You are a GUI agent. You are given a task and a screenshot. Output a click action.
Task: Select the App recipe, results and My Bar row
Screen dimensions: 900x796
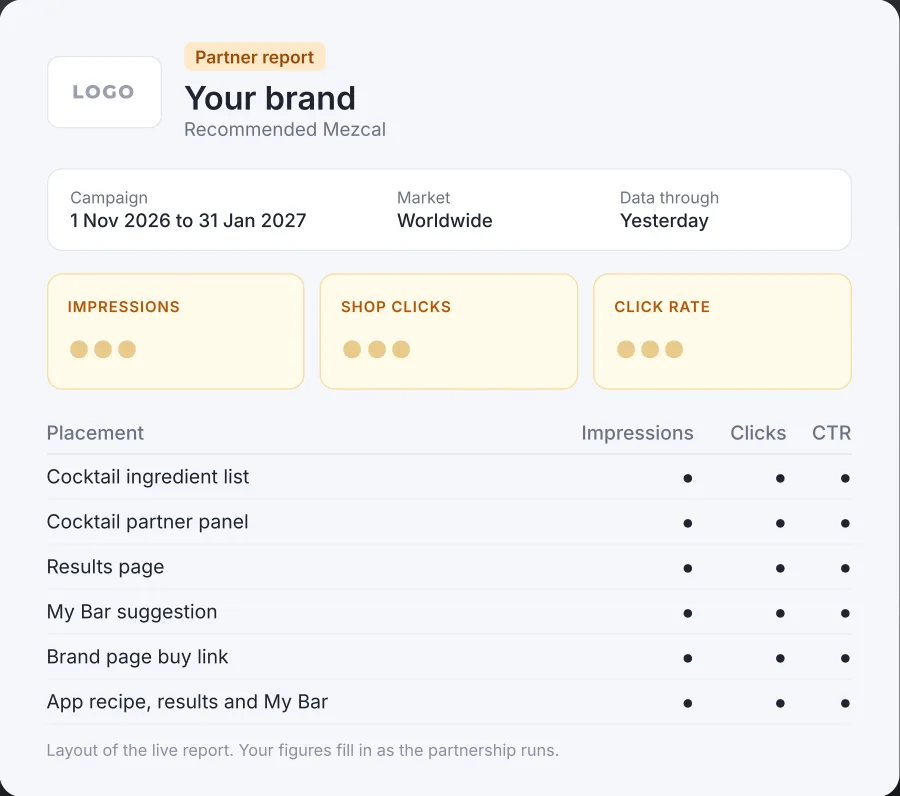[449, 702]
